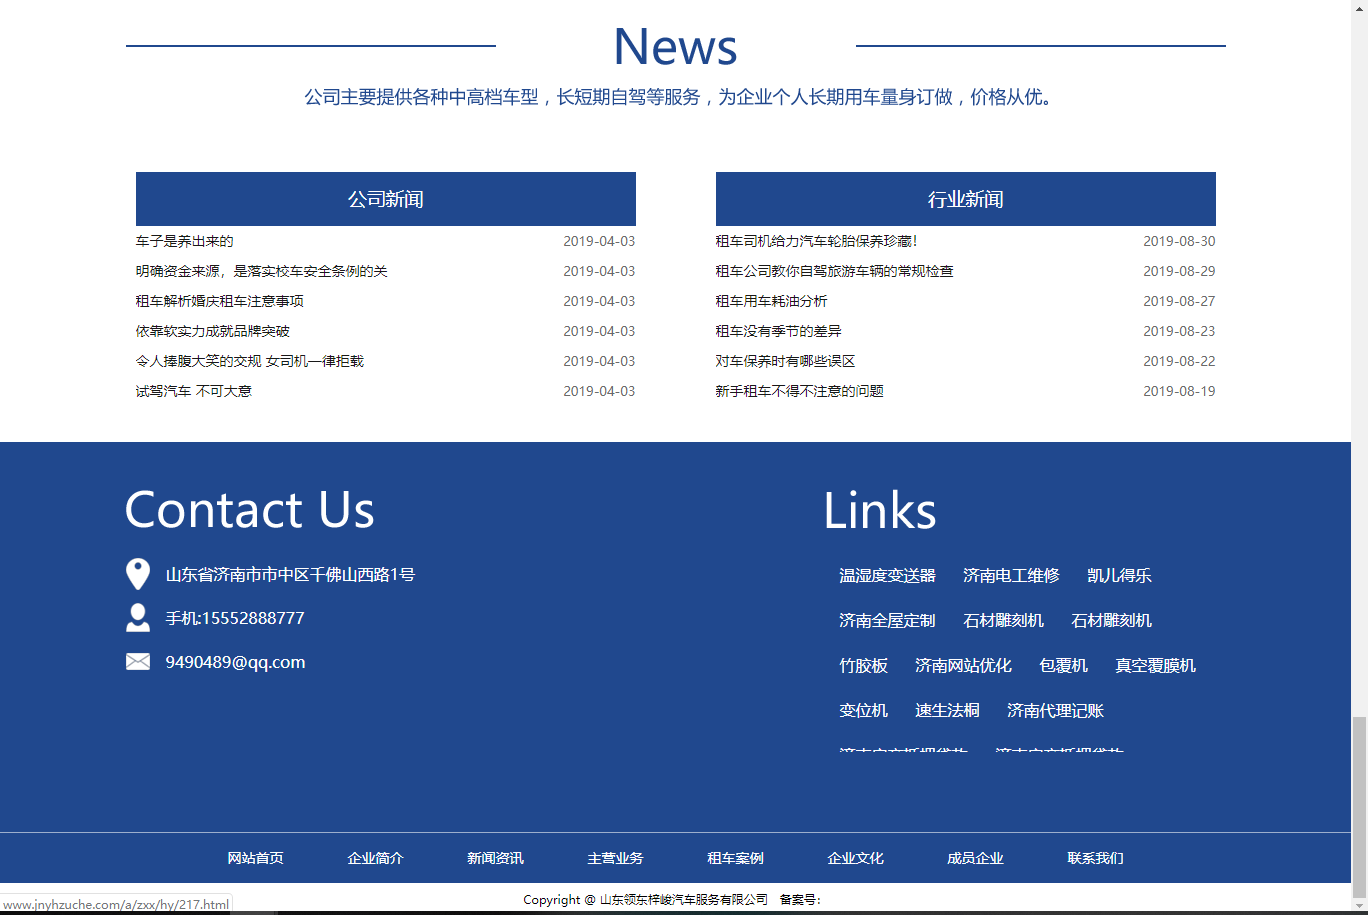Open 联系我们 in footer navigation

1095,858
